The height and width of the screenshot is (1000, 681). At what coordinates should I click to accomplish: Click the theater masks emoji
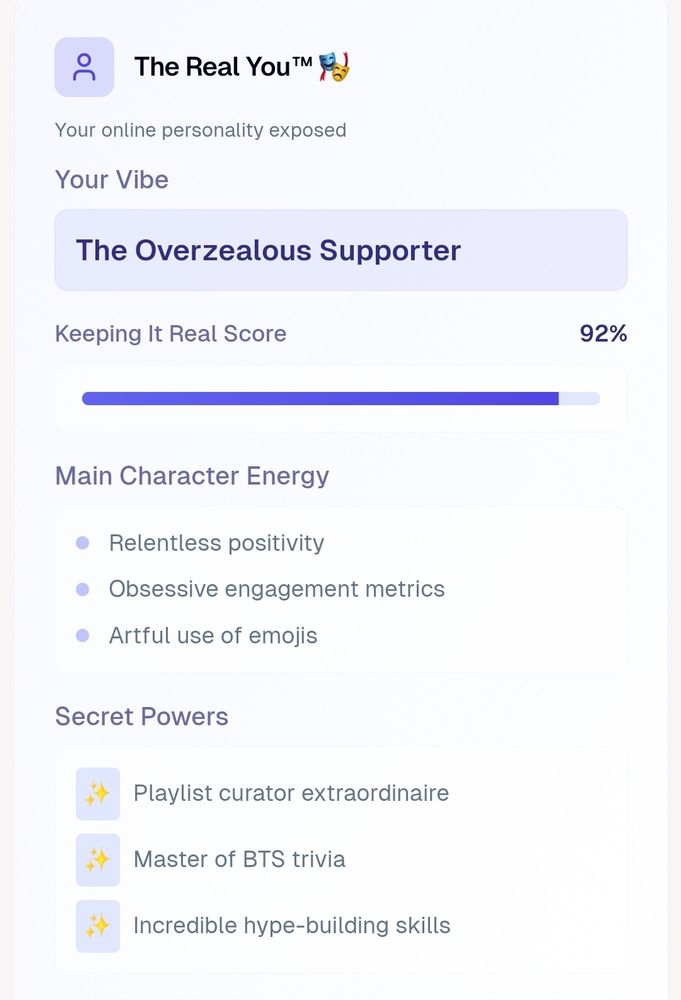[x=335, y=67]
